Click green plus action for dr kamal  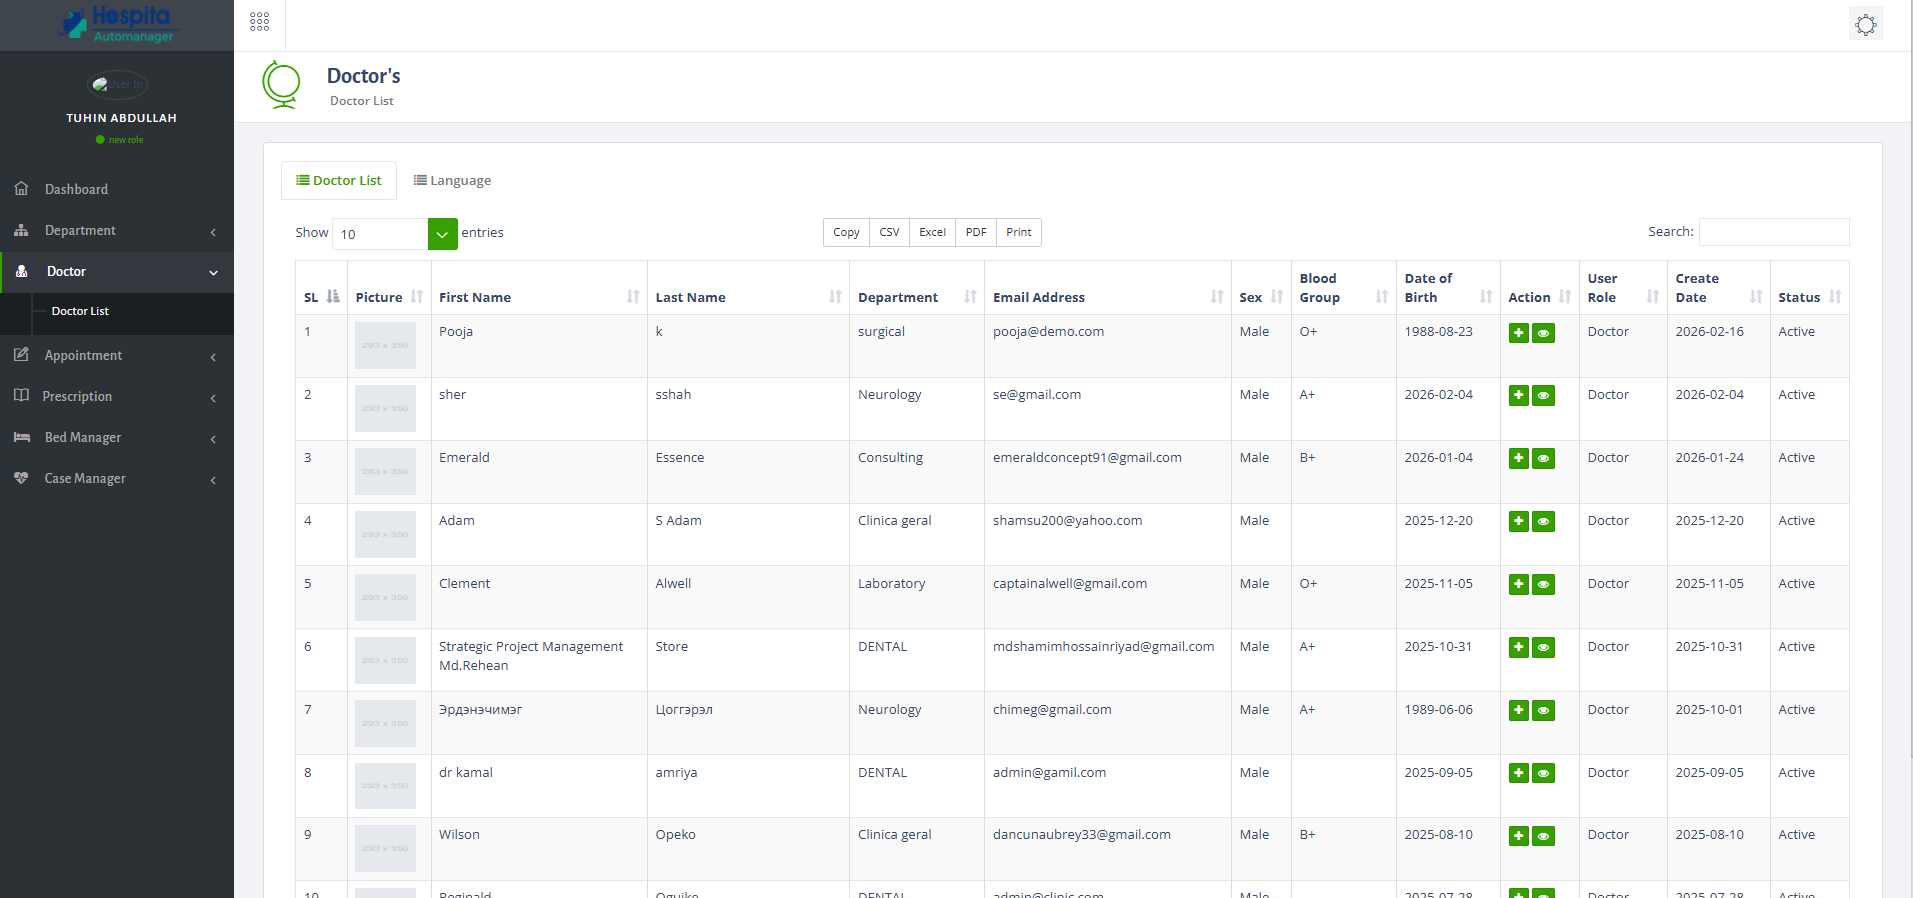[1519, 774]
